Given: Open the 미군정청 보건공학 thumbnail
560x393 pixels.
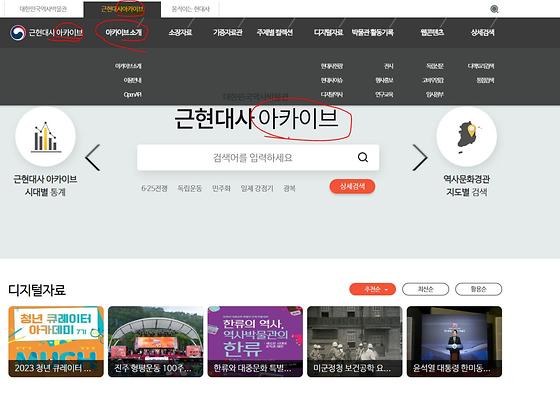Looking at the screenshot, I should pyautogui.click(x=355, y=342).
